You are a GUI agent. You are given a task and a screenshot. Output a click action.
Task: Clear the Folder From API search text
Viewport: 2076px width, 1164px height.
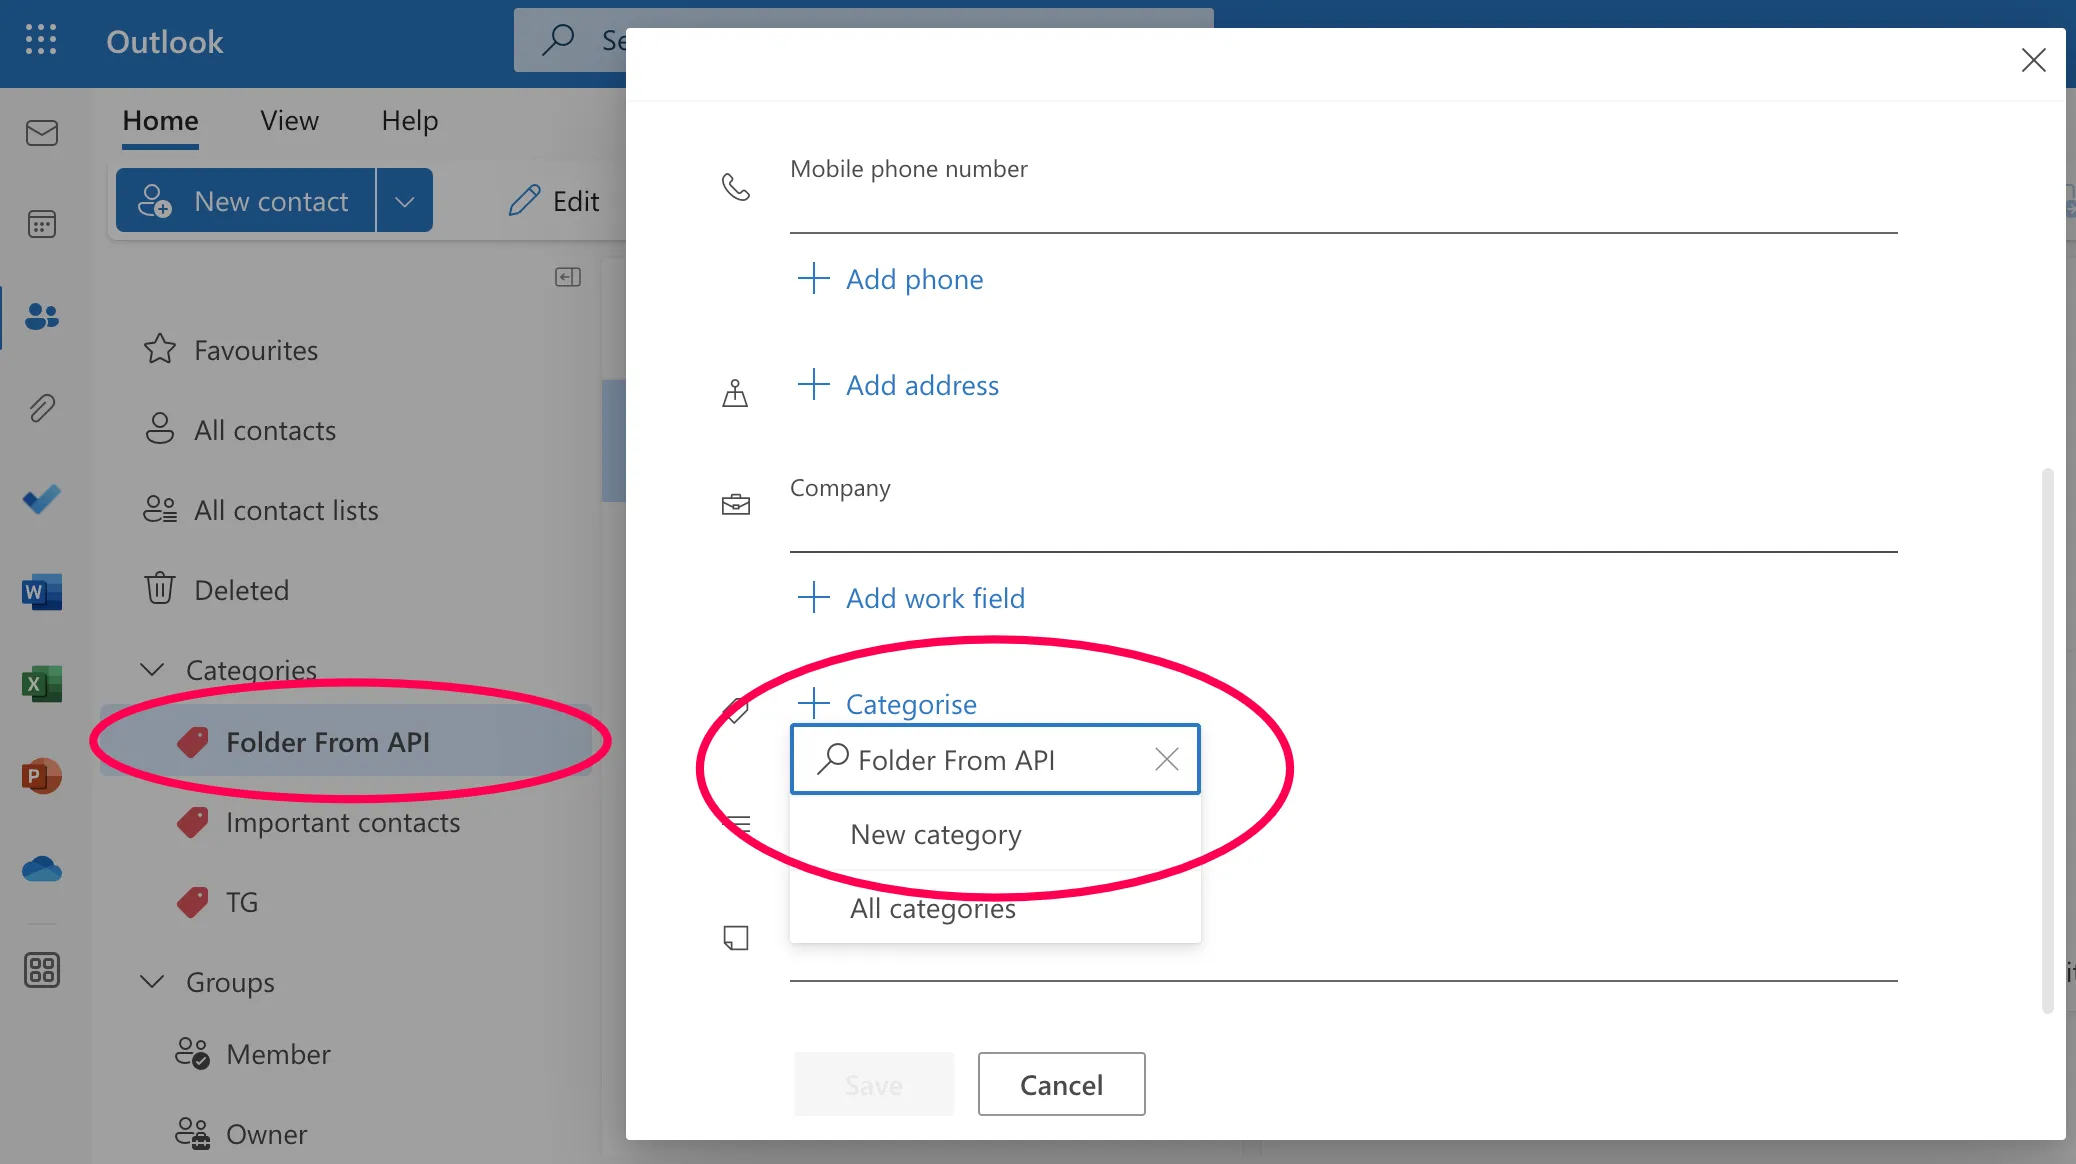pos(1166,760)
